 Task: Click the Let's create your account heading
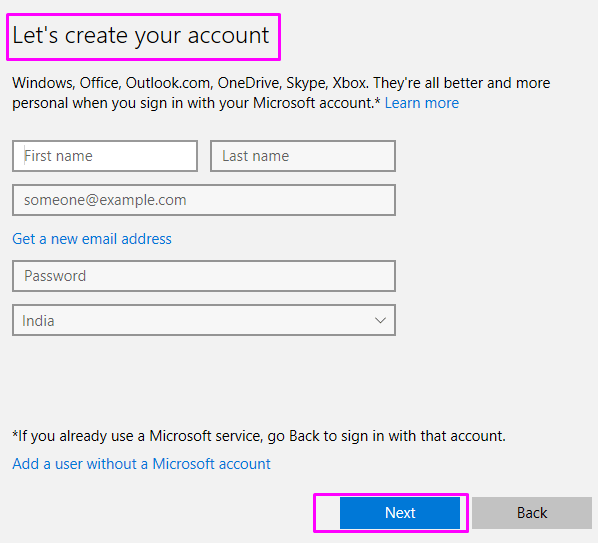tap(141, 36)
